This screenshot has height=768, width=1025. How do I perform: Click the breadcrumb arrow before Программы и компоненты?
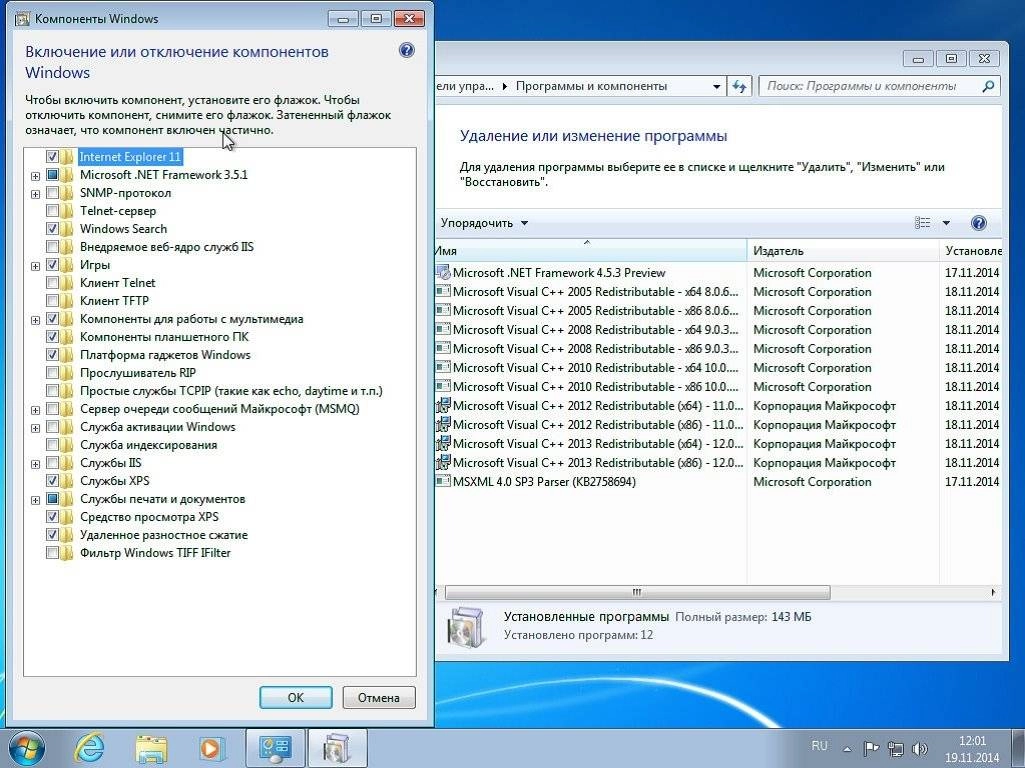pyautogui.click(x=505, y=86)
